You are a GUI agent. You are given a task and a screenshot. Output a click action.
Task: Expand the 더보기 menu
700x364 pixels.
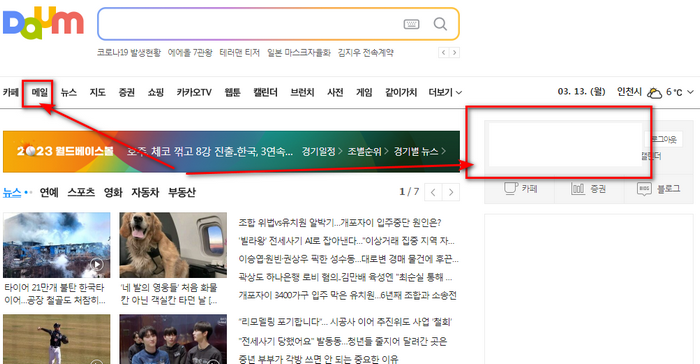point(445,92)
